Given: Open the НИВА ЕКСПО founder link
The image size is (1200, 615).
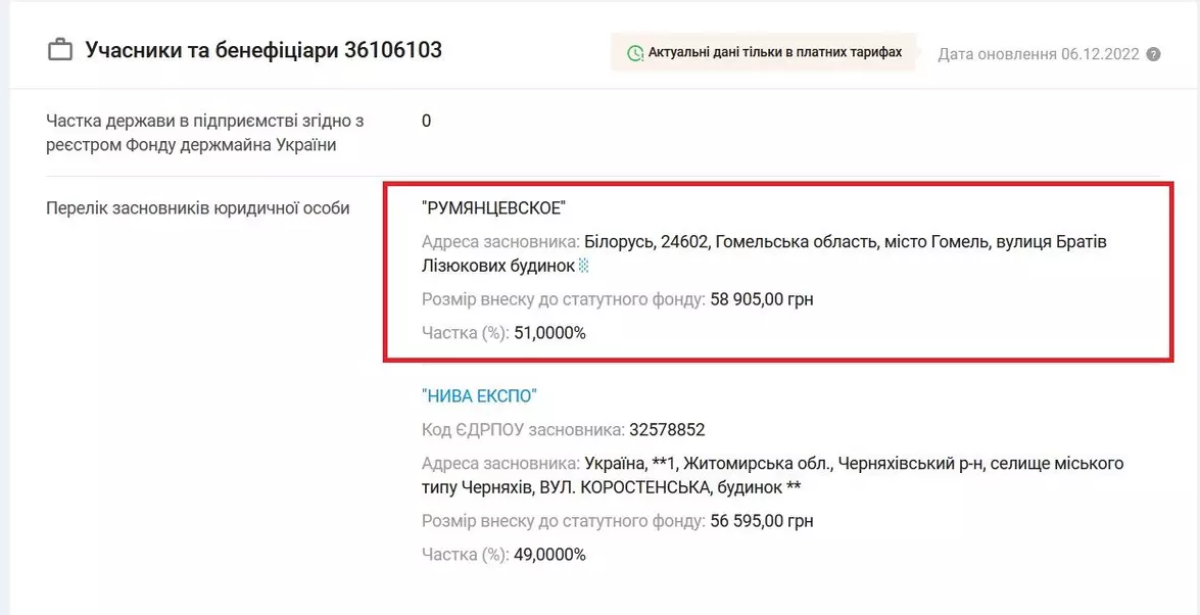Looking at the screenshot, I should click(x=479, y=395).
